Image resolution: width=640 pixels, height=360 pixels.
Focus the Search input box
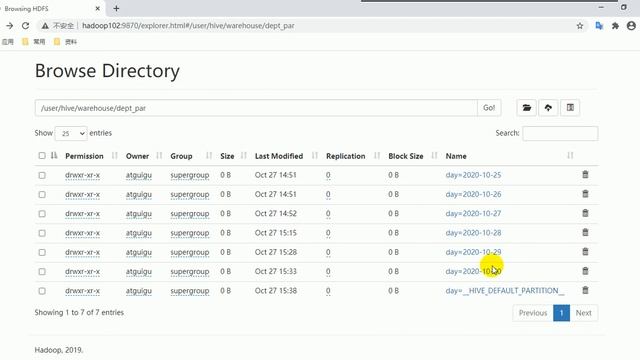560,133
